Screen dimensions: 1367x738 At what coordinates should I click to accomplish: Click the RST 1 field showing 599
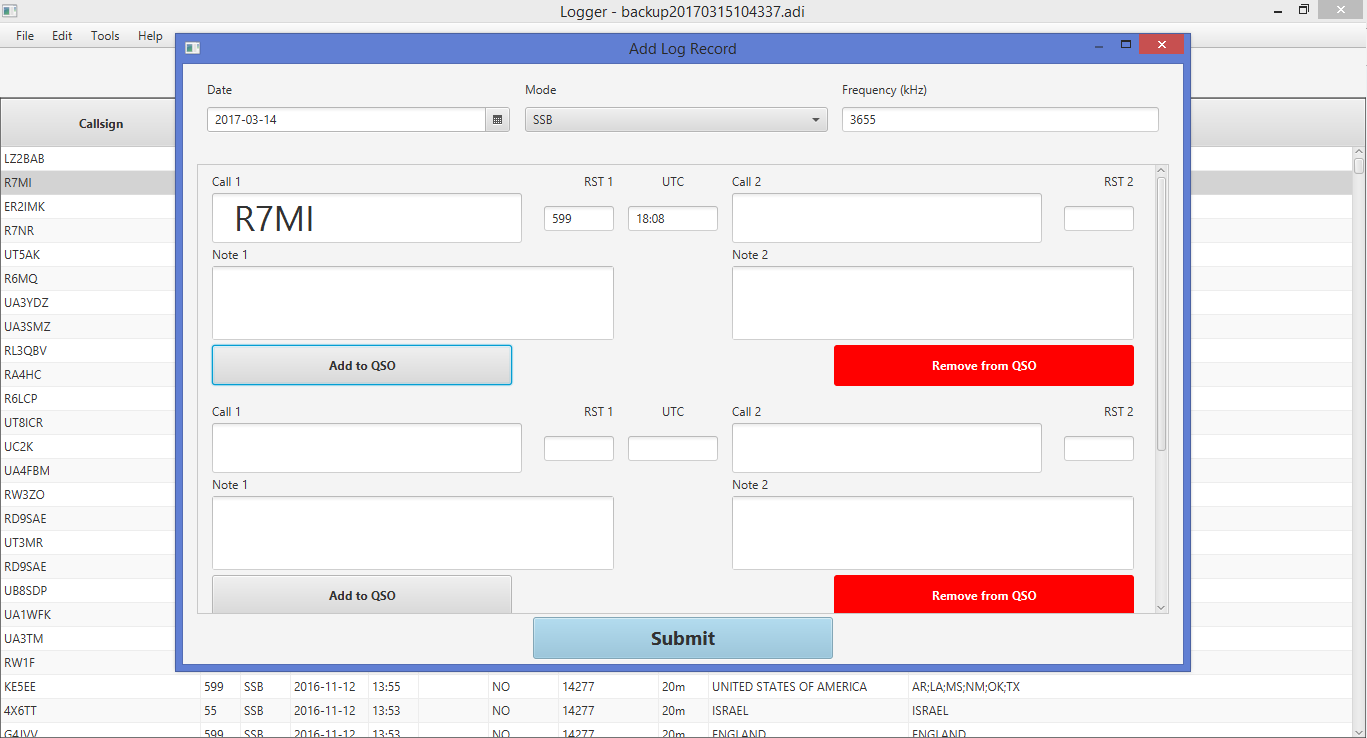coord(579,218)
